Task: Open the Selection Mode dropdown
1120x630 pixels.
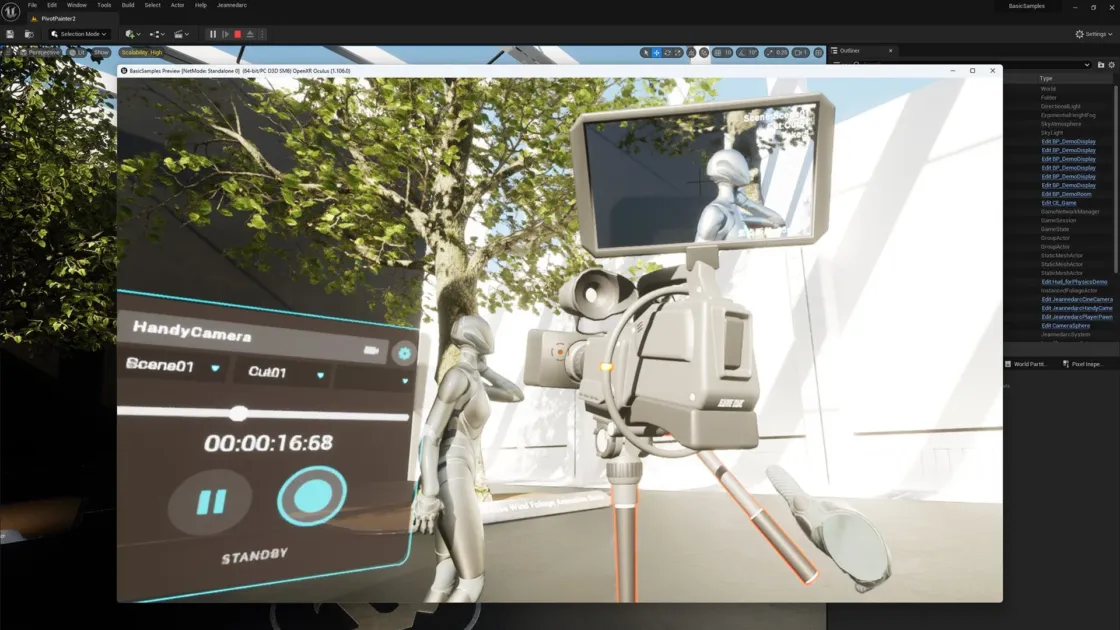Action: (x=78, y=33)
